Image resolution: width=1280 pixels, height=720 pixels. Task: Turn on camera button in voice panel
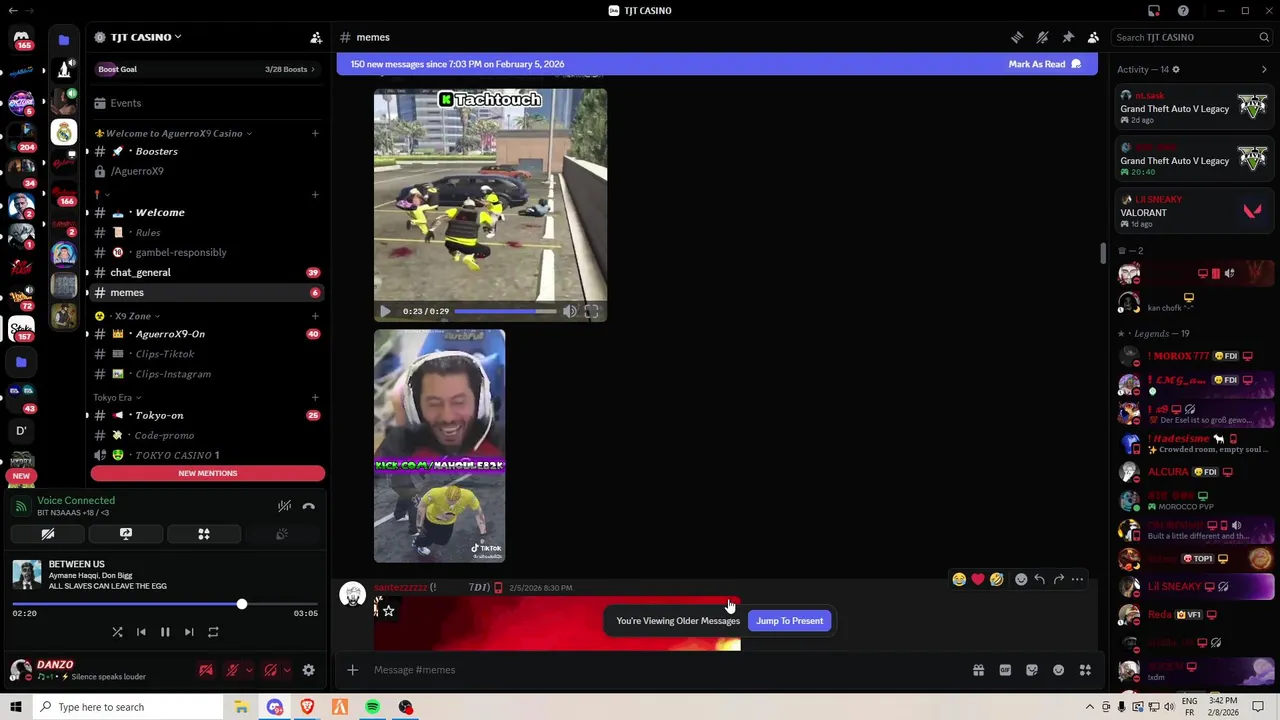click(x=47, y=534)
